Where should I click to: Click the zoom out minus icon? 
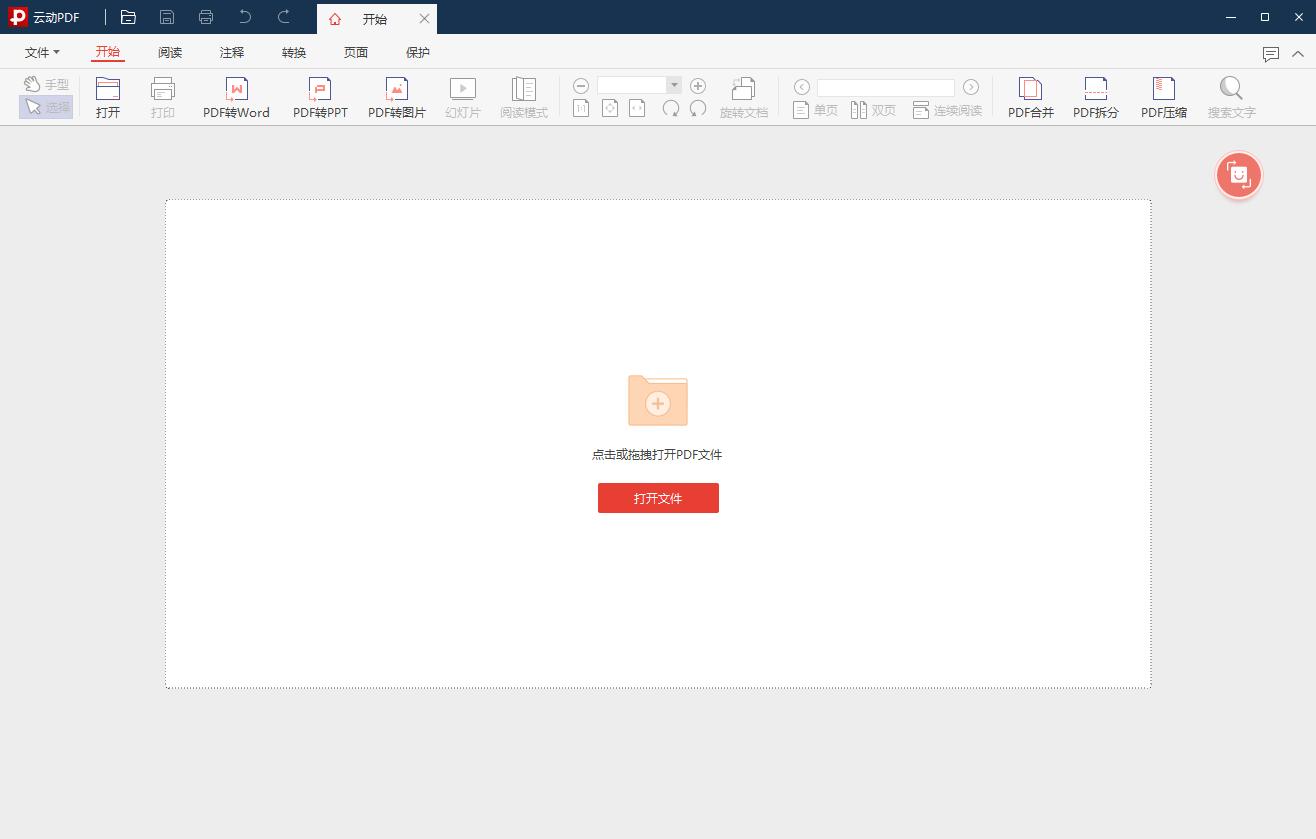click(581, 86)
